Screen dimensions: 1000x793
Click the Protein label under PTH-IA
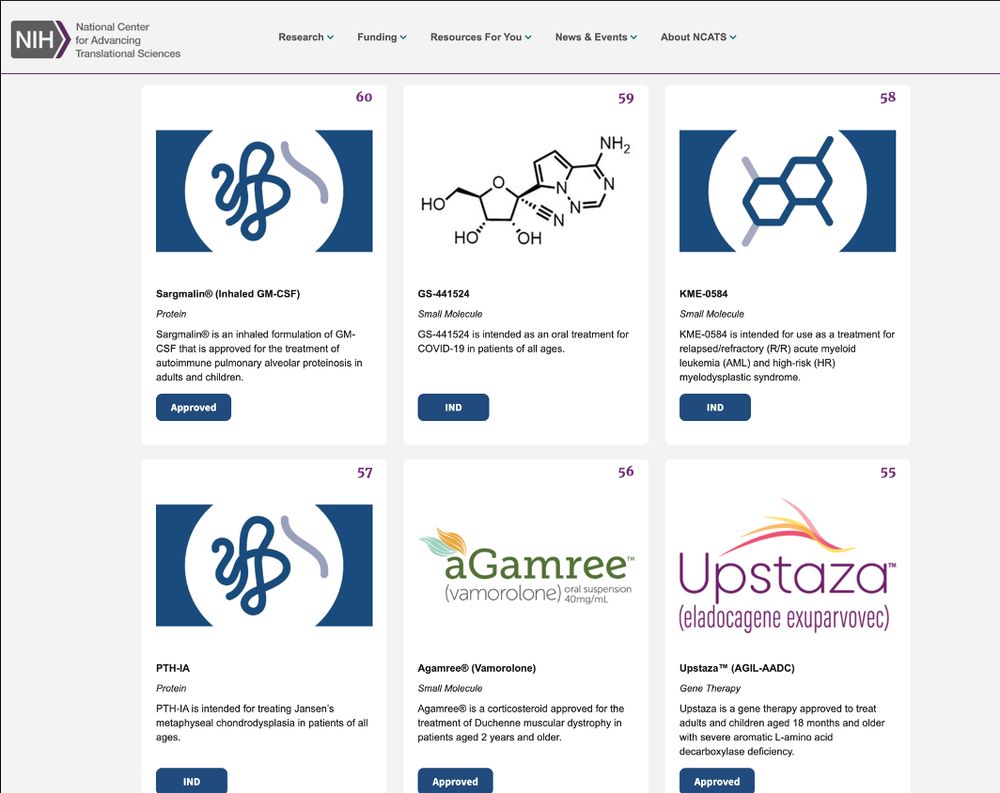[171, 688]
